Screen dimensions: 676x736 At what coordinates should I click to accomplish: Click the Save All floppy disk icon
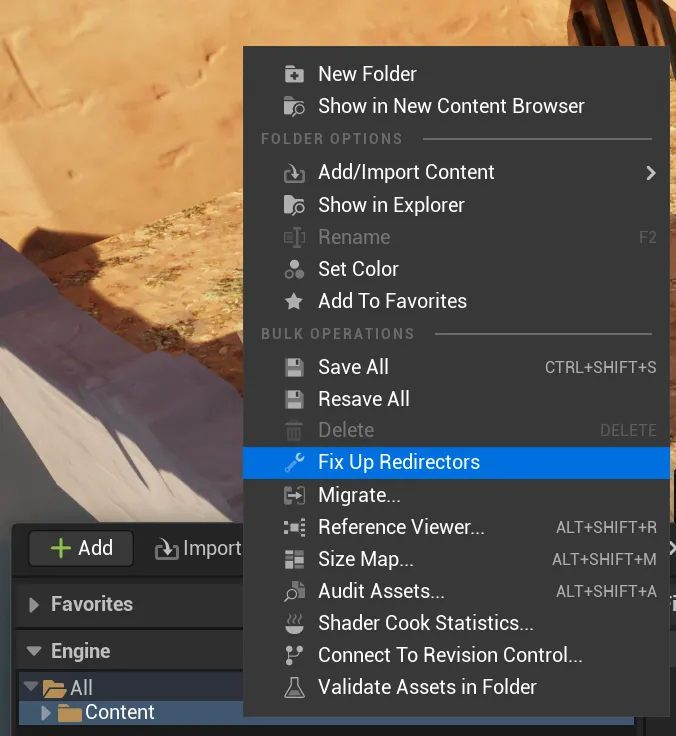pyautogui.click(x=294, y=368)
